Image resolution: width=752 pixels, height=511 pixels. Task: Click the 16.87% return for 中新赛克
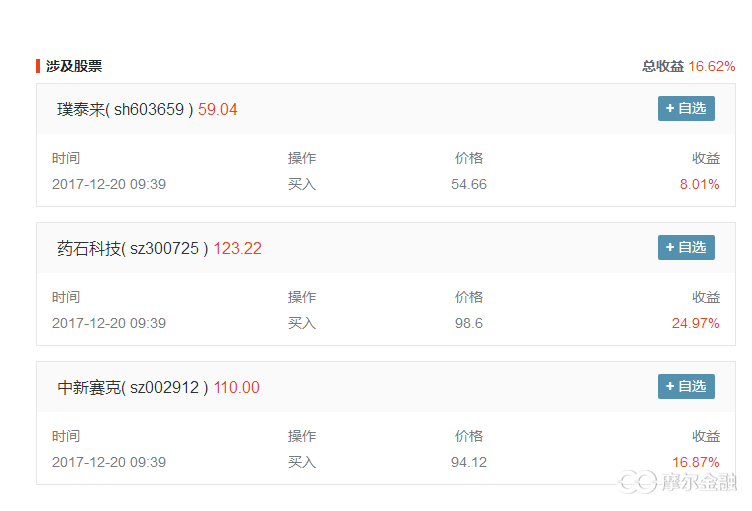pos(695,462)
